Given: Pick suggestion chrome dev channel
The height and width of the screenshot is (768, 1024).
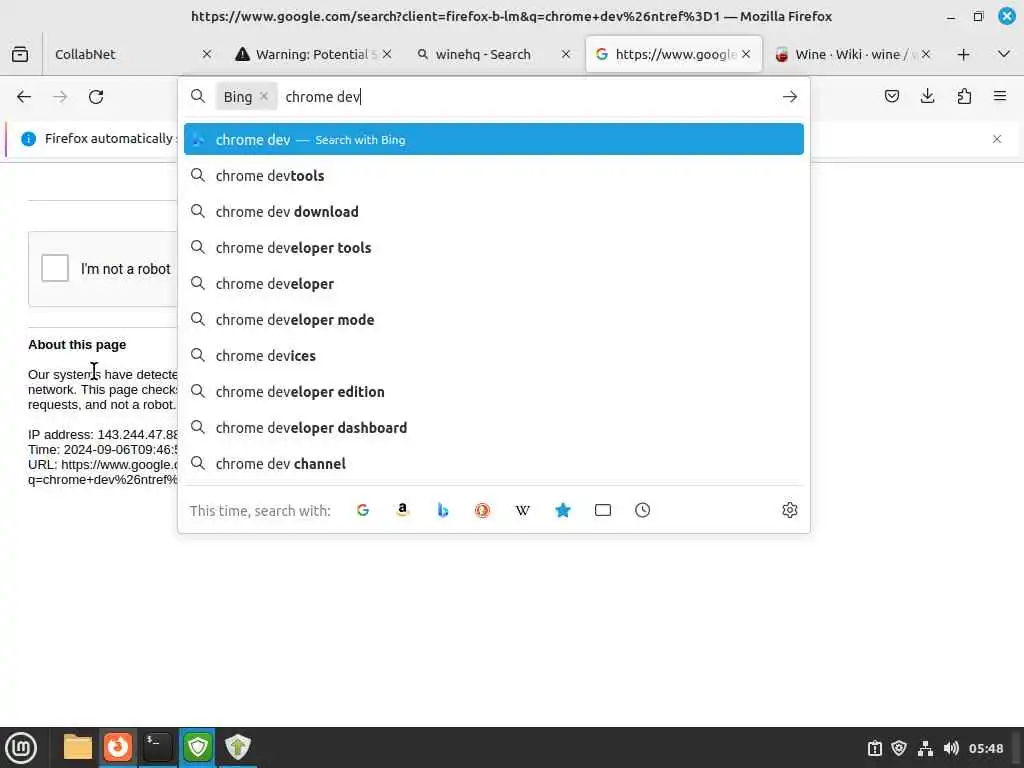Looking at the screenshot, I should tap(494, 463).
